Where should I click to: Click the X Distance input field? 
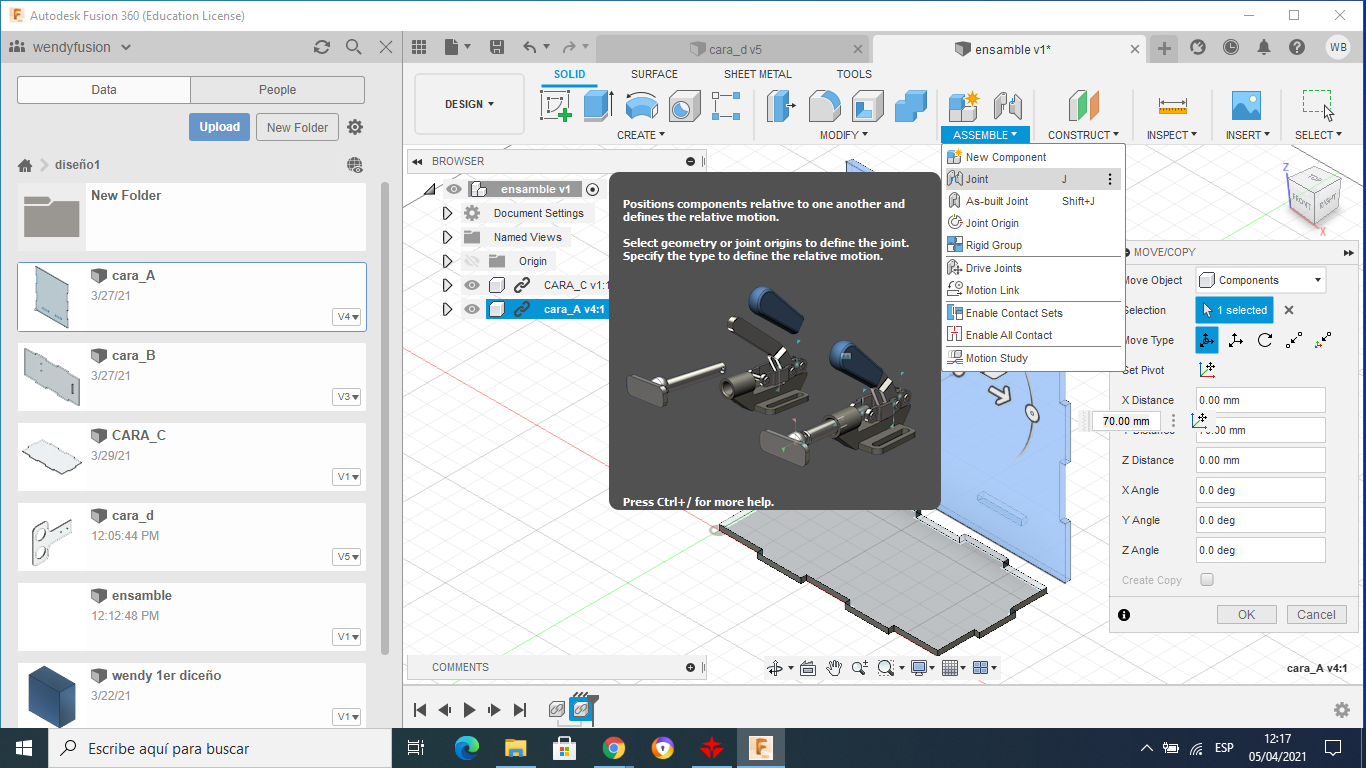(1261, 400)
